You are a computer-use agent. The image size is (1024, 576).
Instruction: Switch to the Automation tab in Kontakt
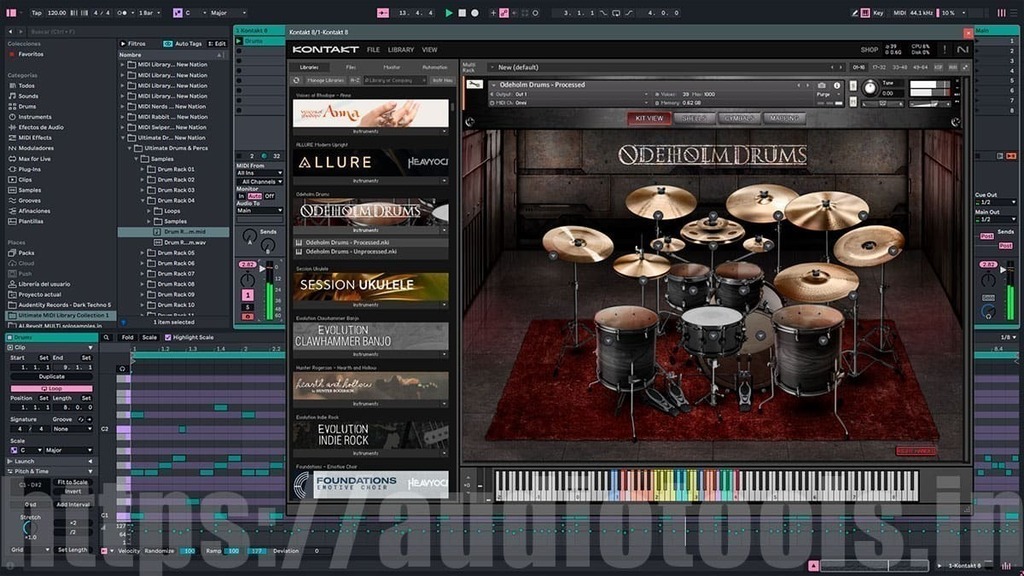pyautogui.click(x=434, y=67)
